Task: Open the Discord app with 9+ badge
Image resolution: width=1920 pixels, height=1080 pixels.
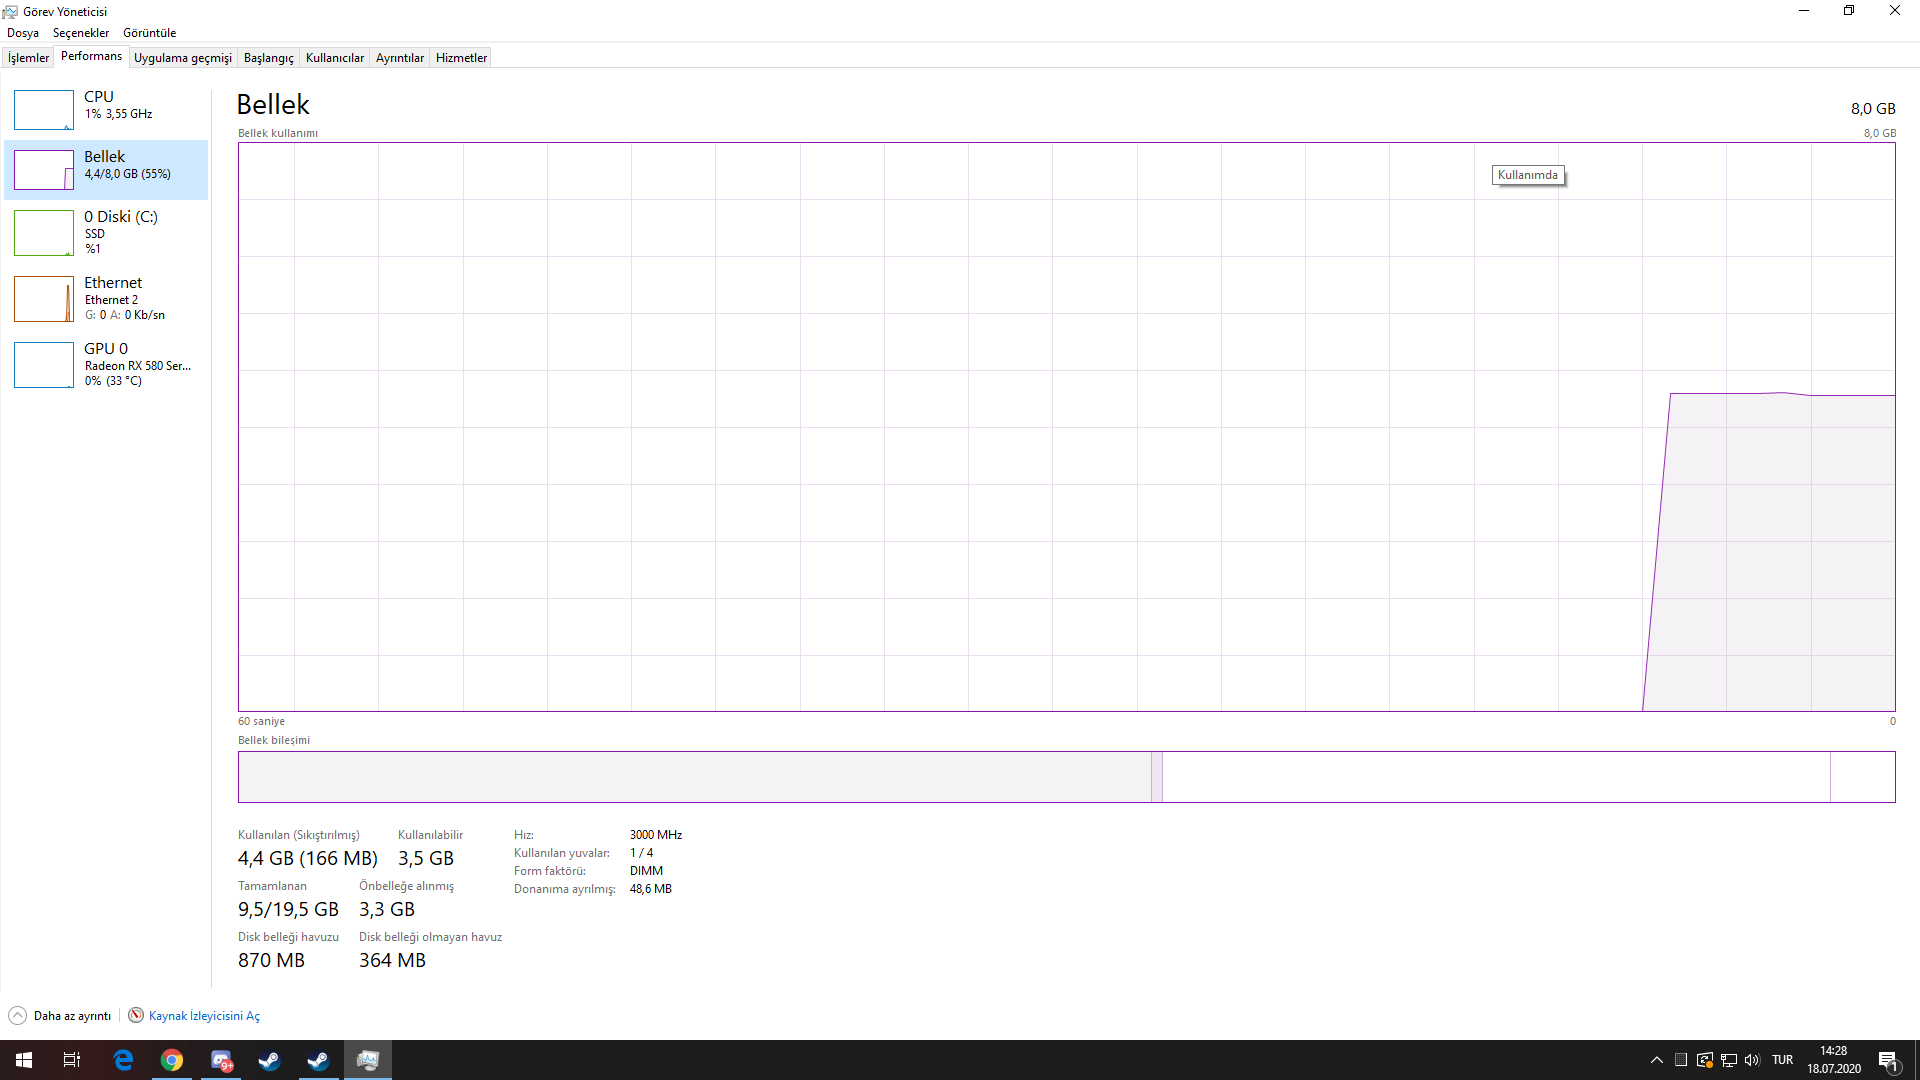Action: click(221, 1060)
